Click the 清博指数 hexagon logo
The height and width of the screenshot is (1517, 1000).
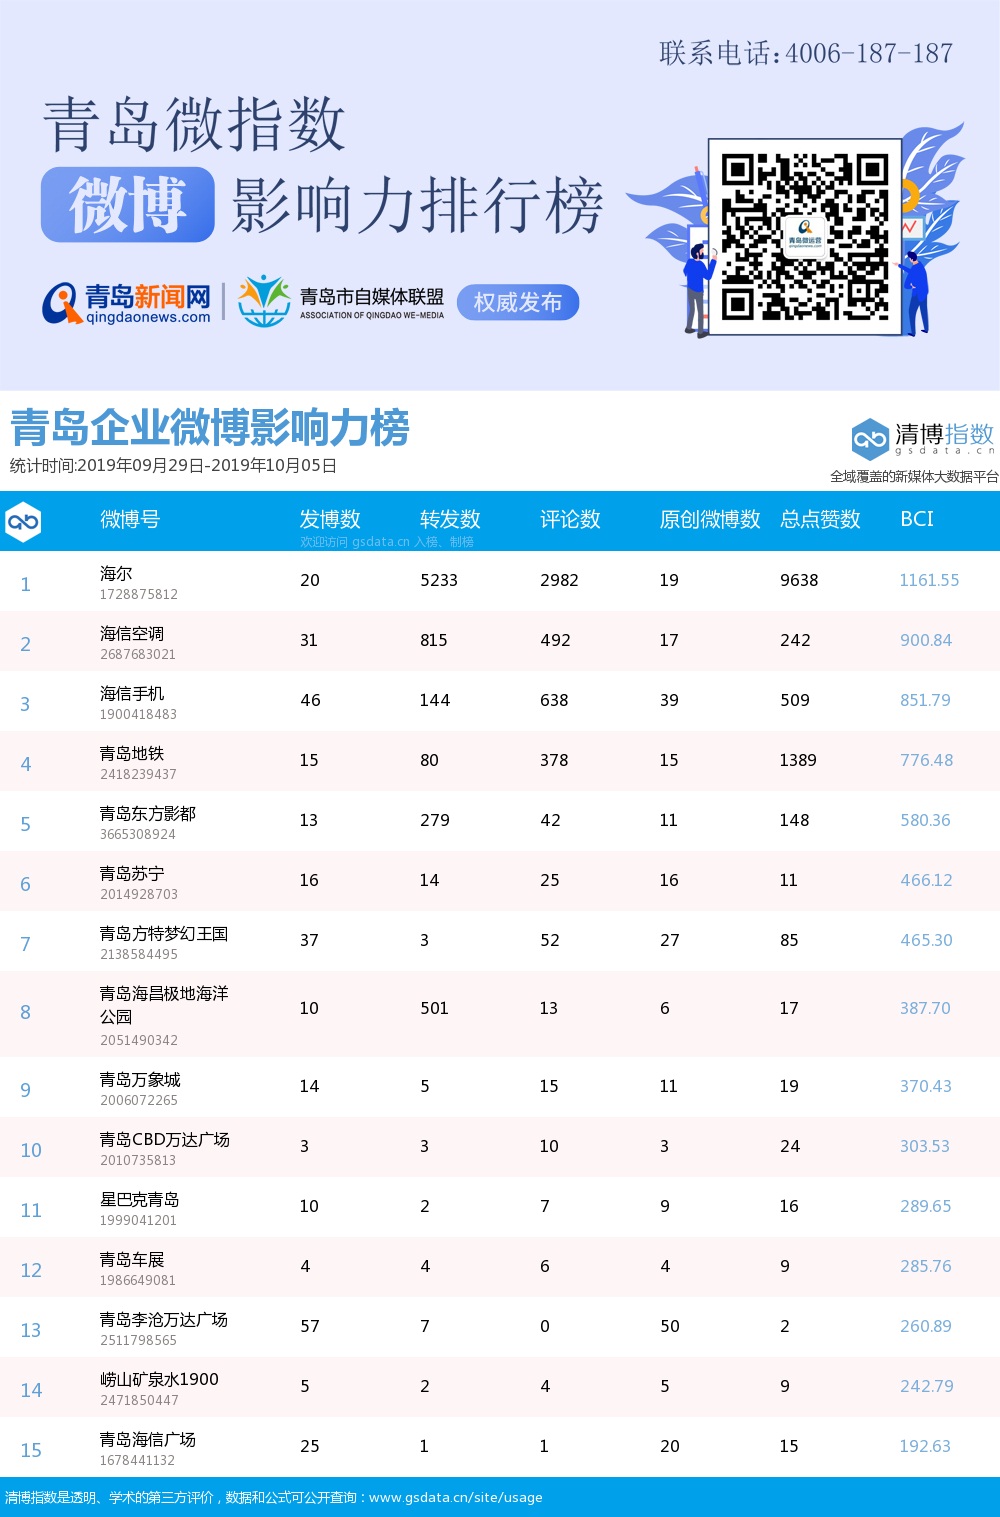click(x=869, y=439)
